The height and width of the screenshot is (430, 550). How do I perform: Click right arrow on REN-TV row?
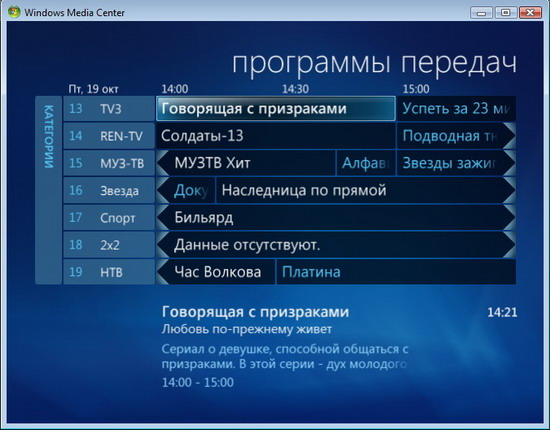coord(510,136)
